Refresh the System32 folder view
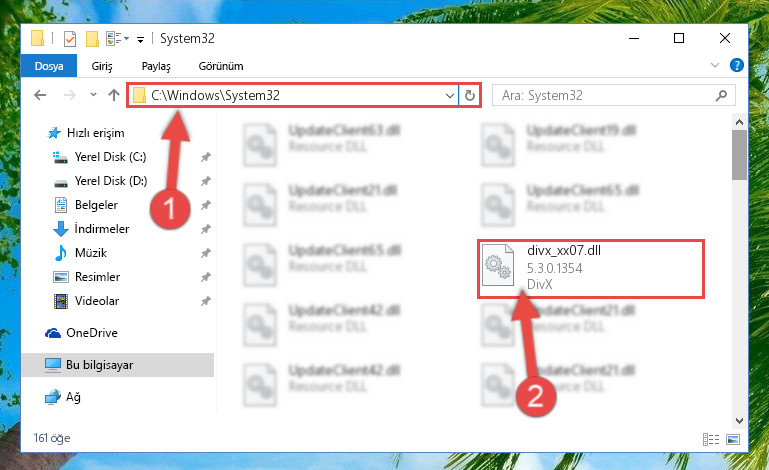 (470, 95)
